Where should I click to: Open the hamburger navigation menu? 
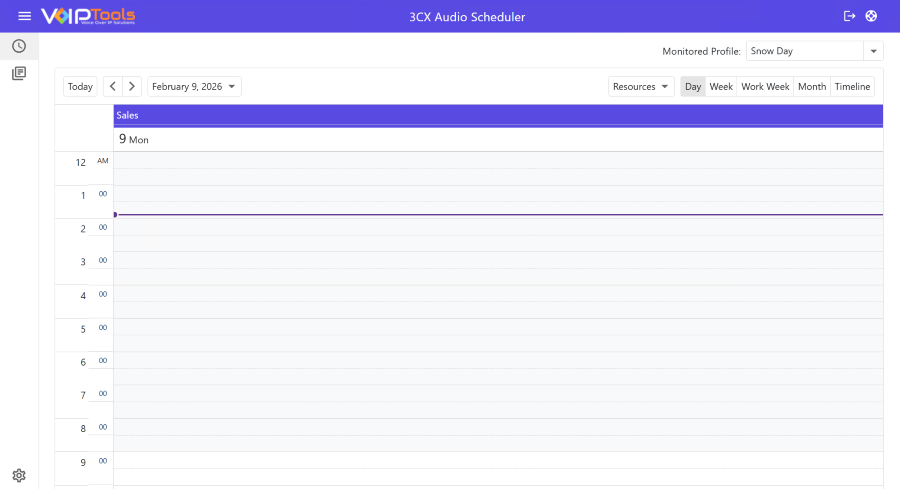pyautogui.click(x=24, y=16)
